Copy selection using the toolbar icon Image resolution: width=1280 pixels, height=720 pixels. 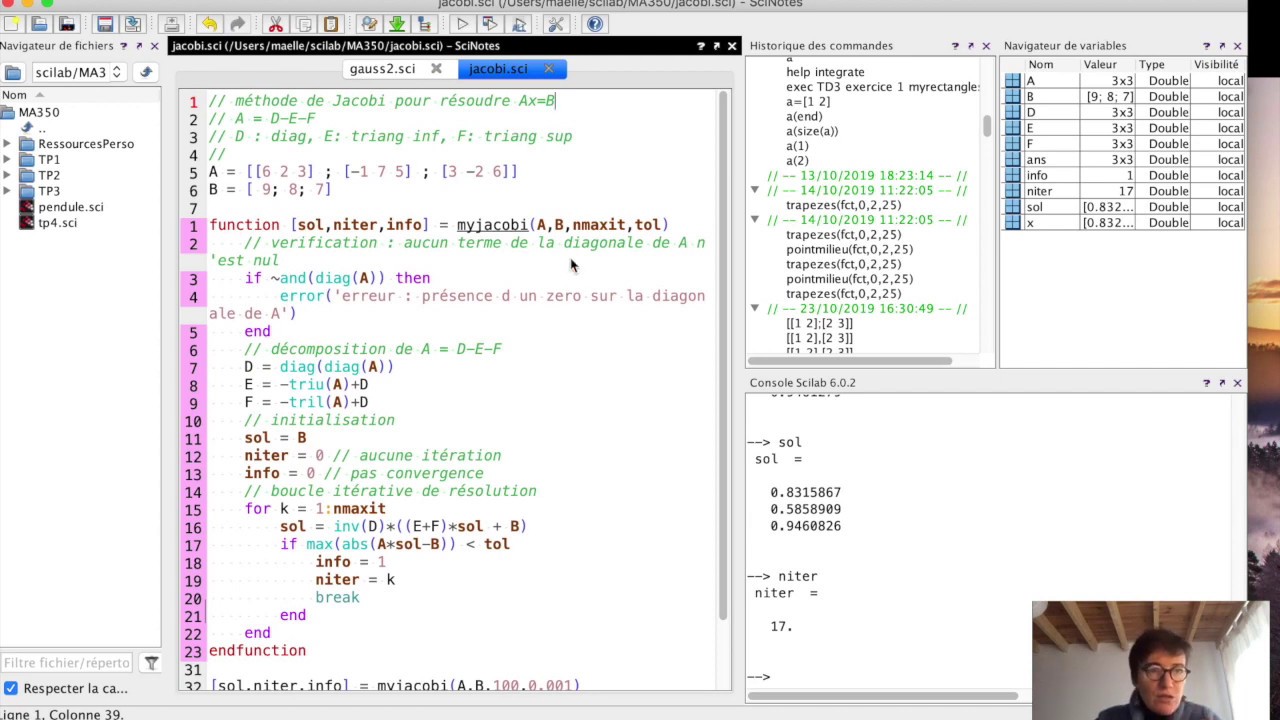pos(304,24)
